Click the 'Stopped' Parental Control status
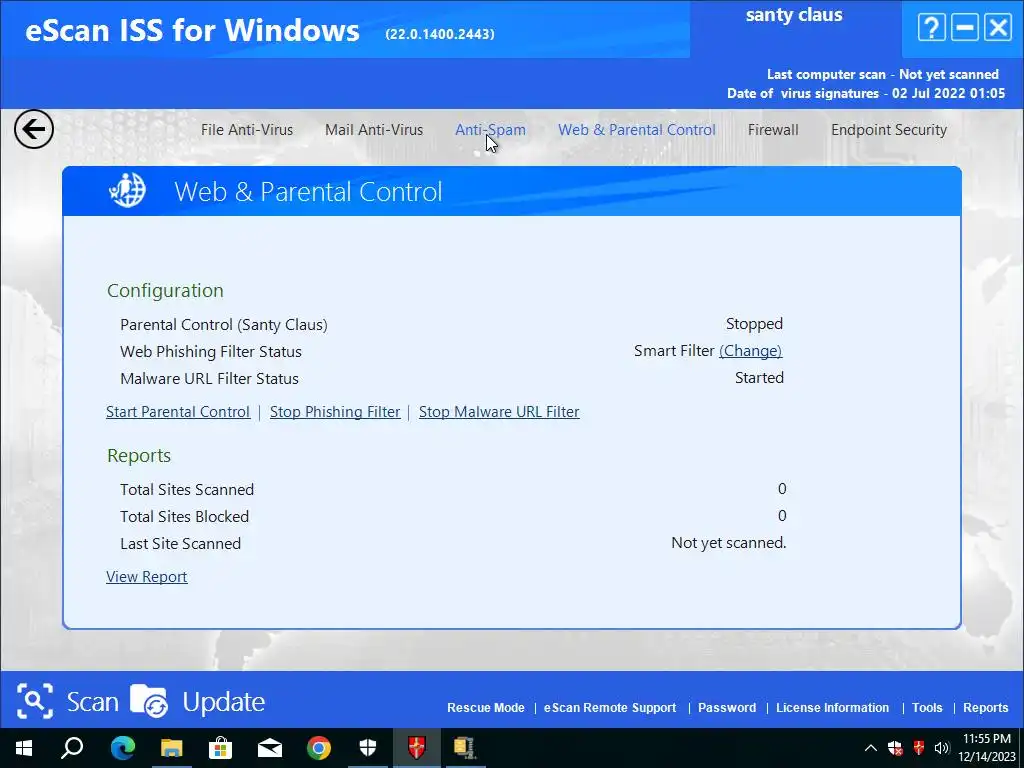Screen dimensions: 1024x768 [754, 324]
